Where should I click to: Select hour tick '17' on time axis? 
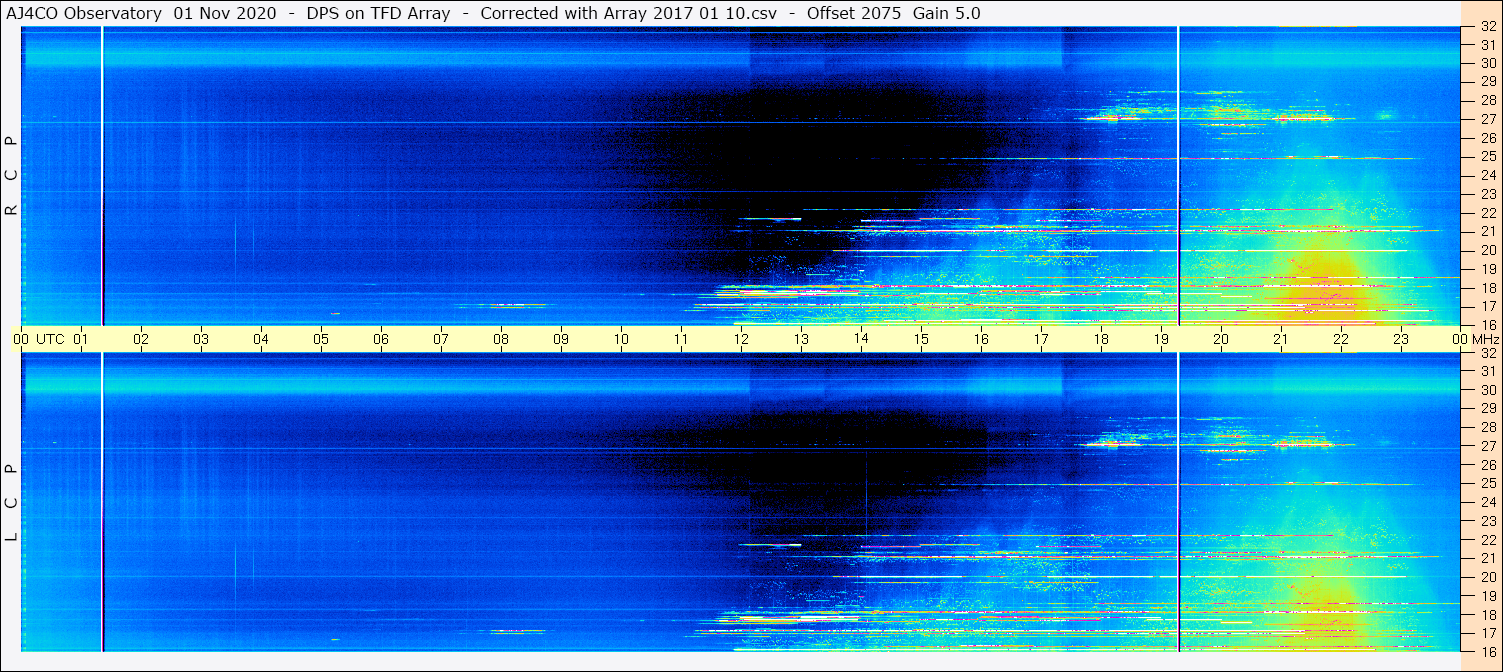tap(1042, 339)
